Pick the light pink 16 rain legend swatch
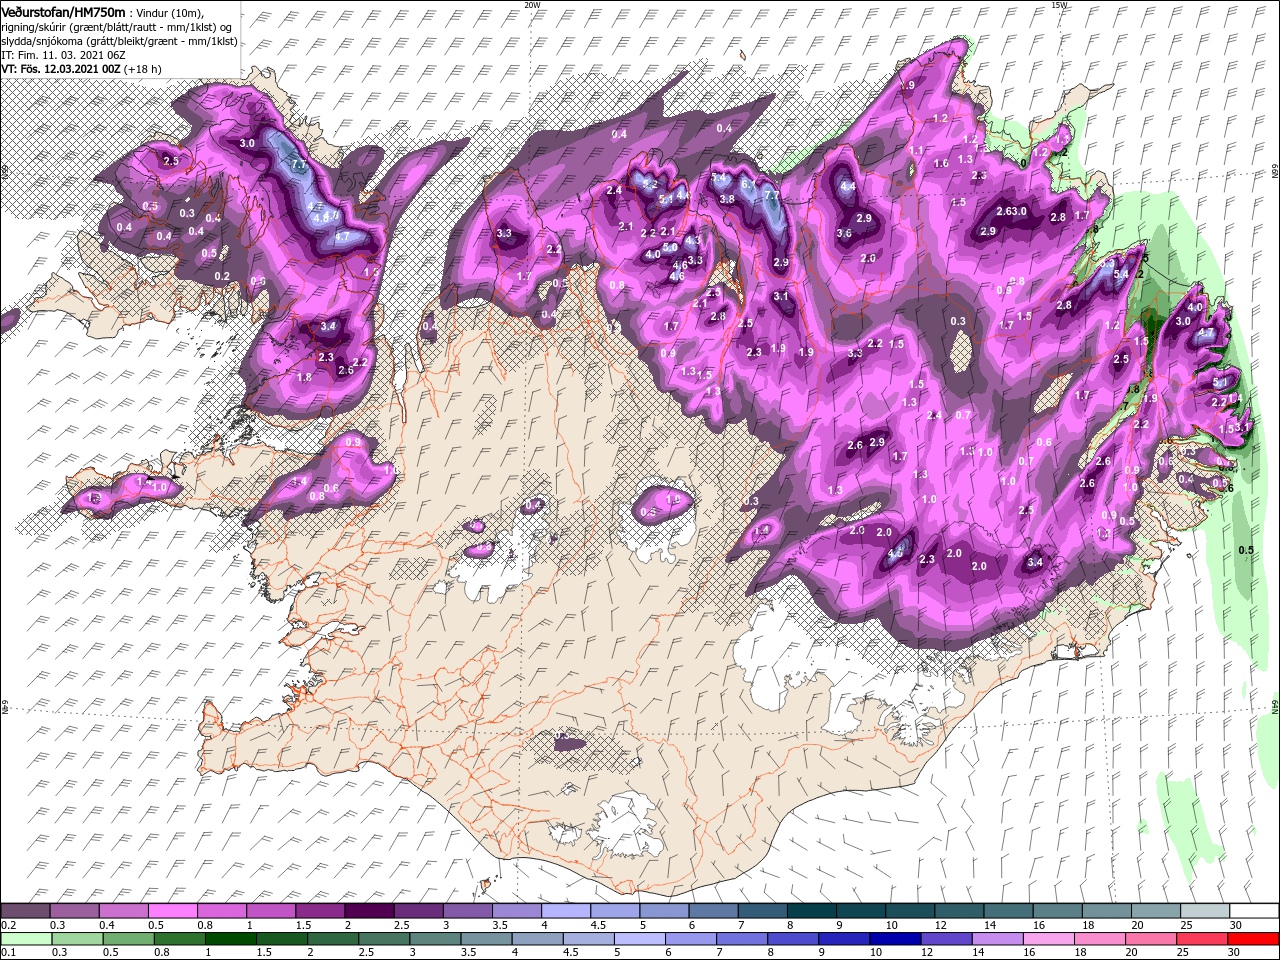 click(x=1050, y=938)
